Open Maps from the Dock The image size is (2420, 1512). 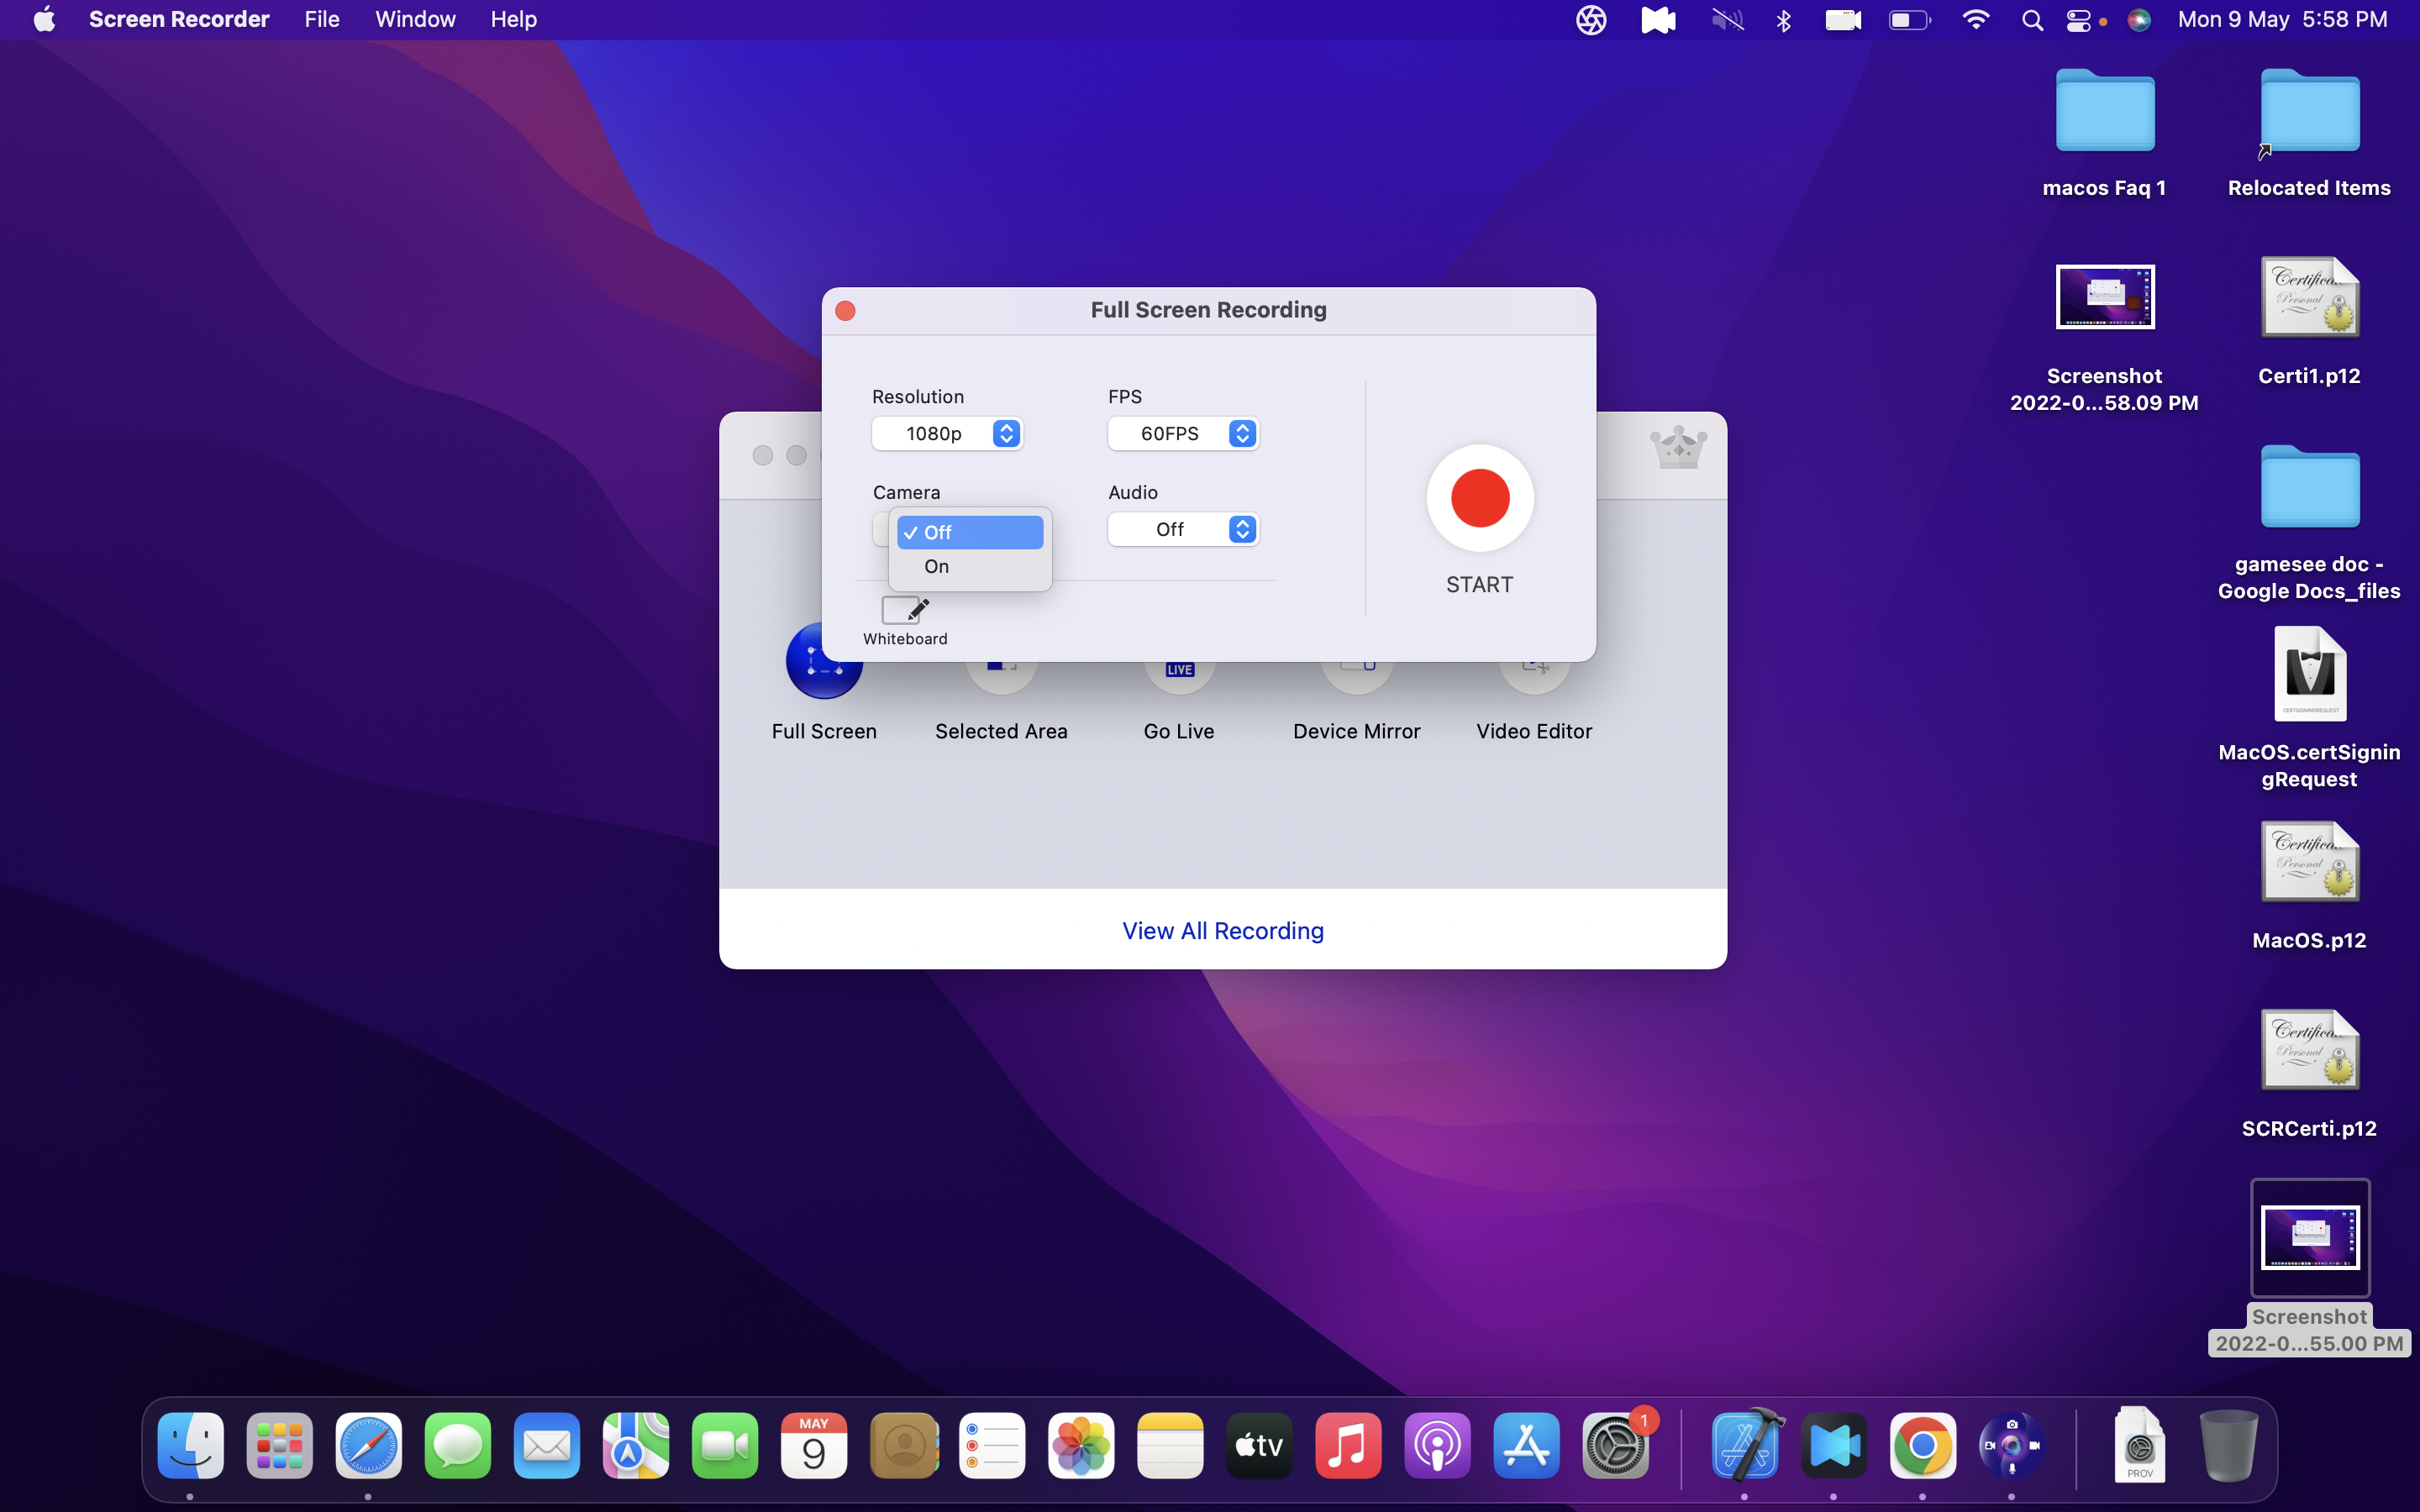click(635, 1445)
